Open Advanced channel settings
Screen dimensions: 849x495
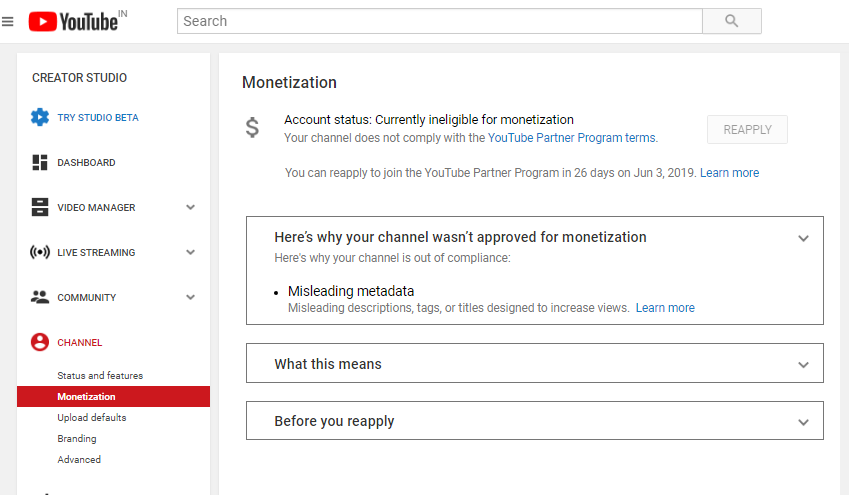[x=79, y=459]
